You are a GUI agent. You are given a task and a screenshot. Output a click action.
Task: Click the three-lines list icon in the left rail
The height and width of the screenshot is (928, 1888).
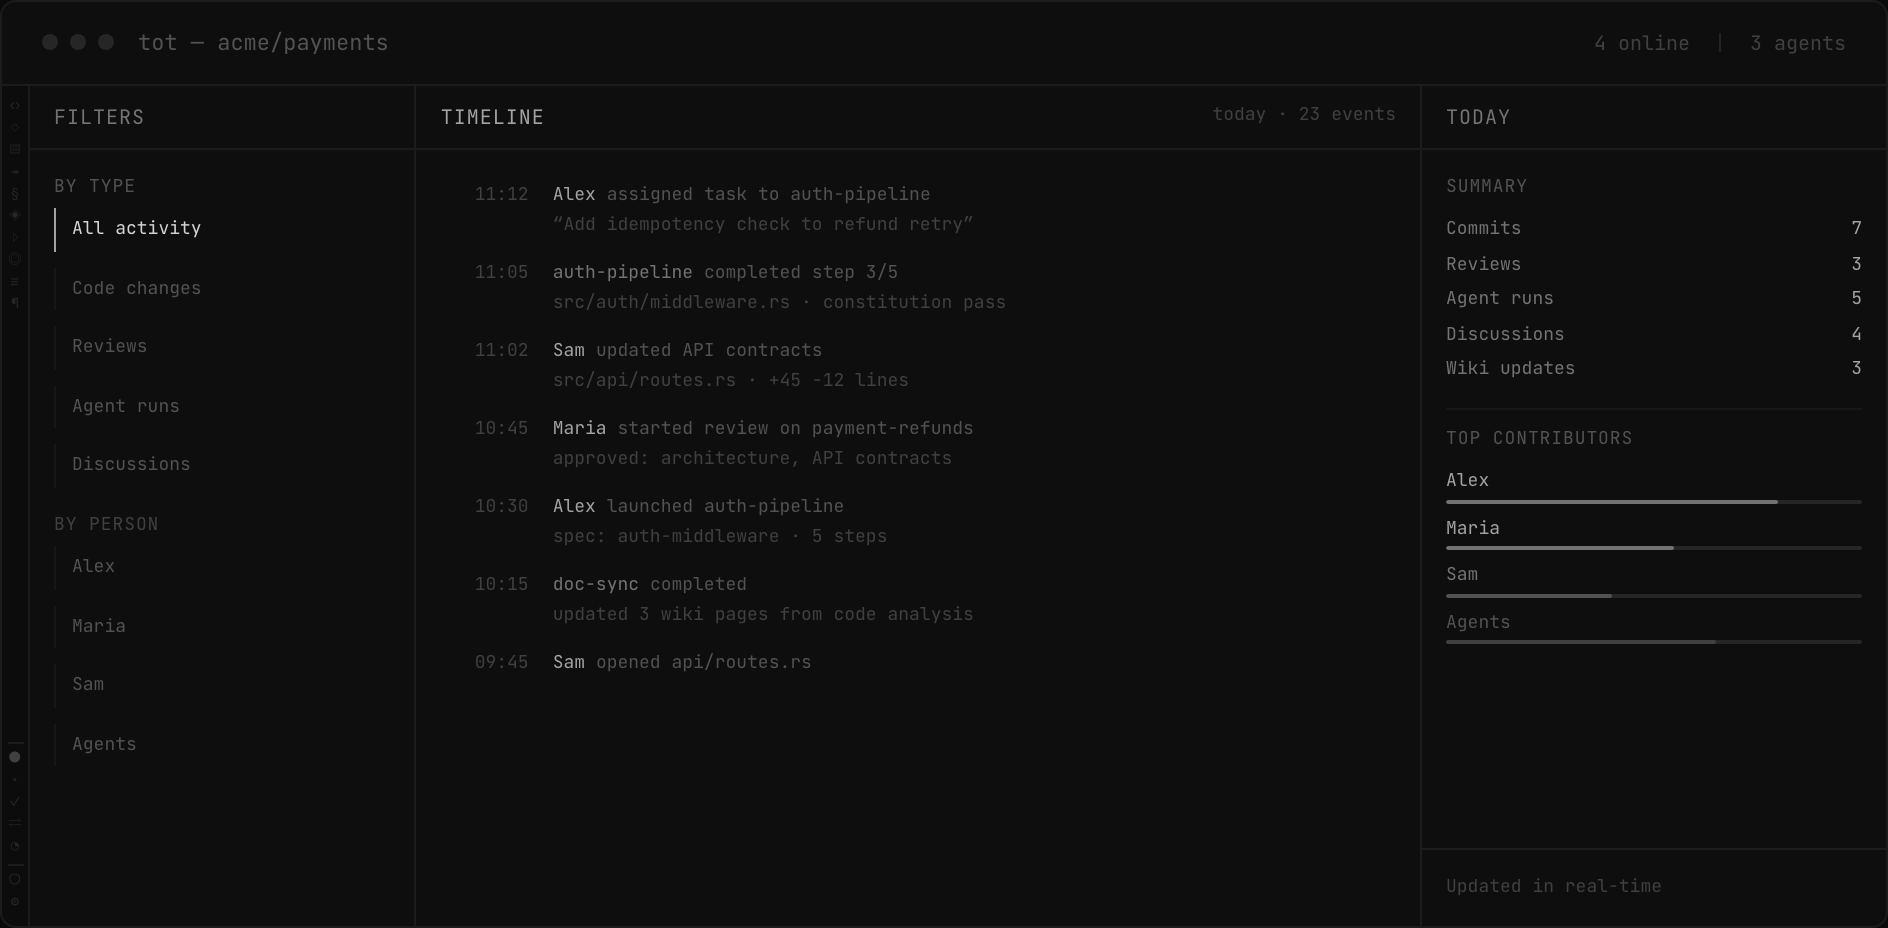pyautogui.click(x=15, y=281)
